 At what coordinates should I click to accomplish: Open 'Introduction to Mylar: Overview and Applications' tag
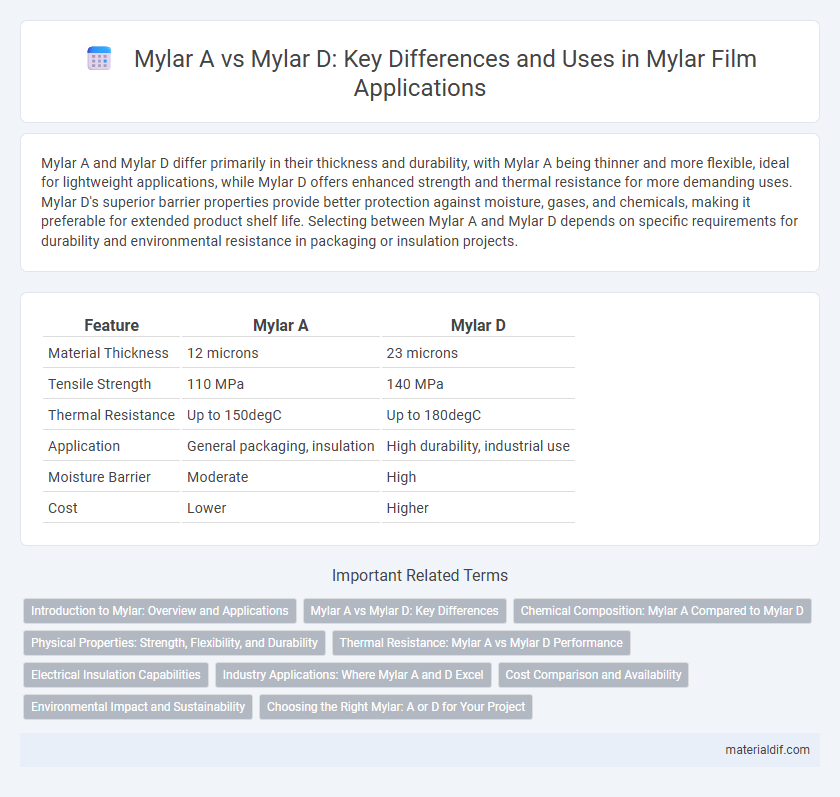160,611
